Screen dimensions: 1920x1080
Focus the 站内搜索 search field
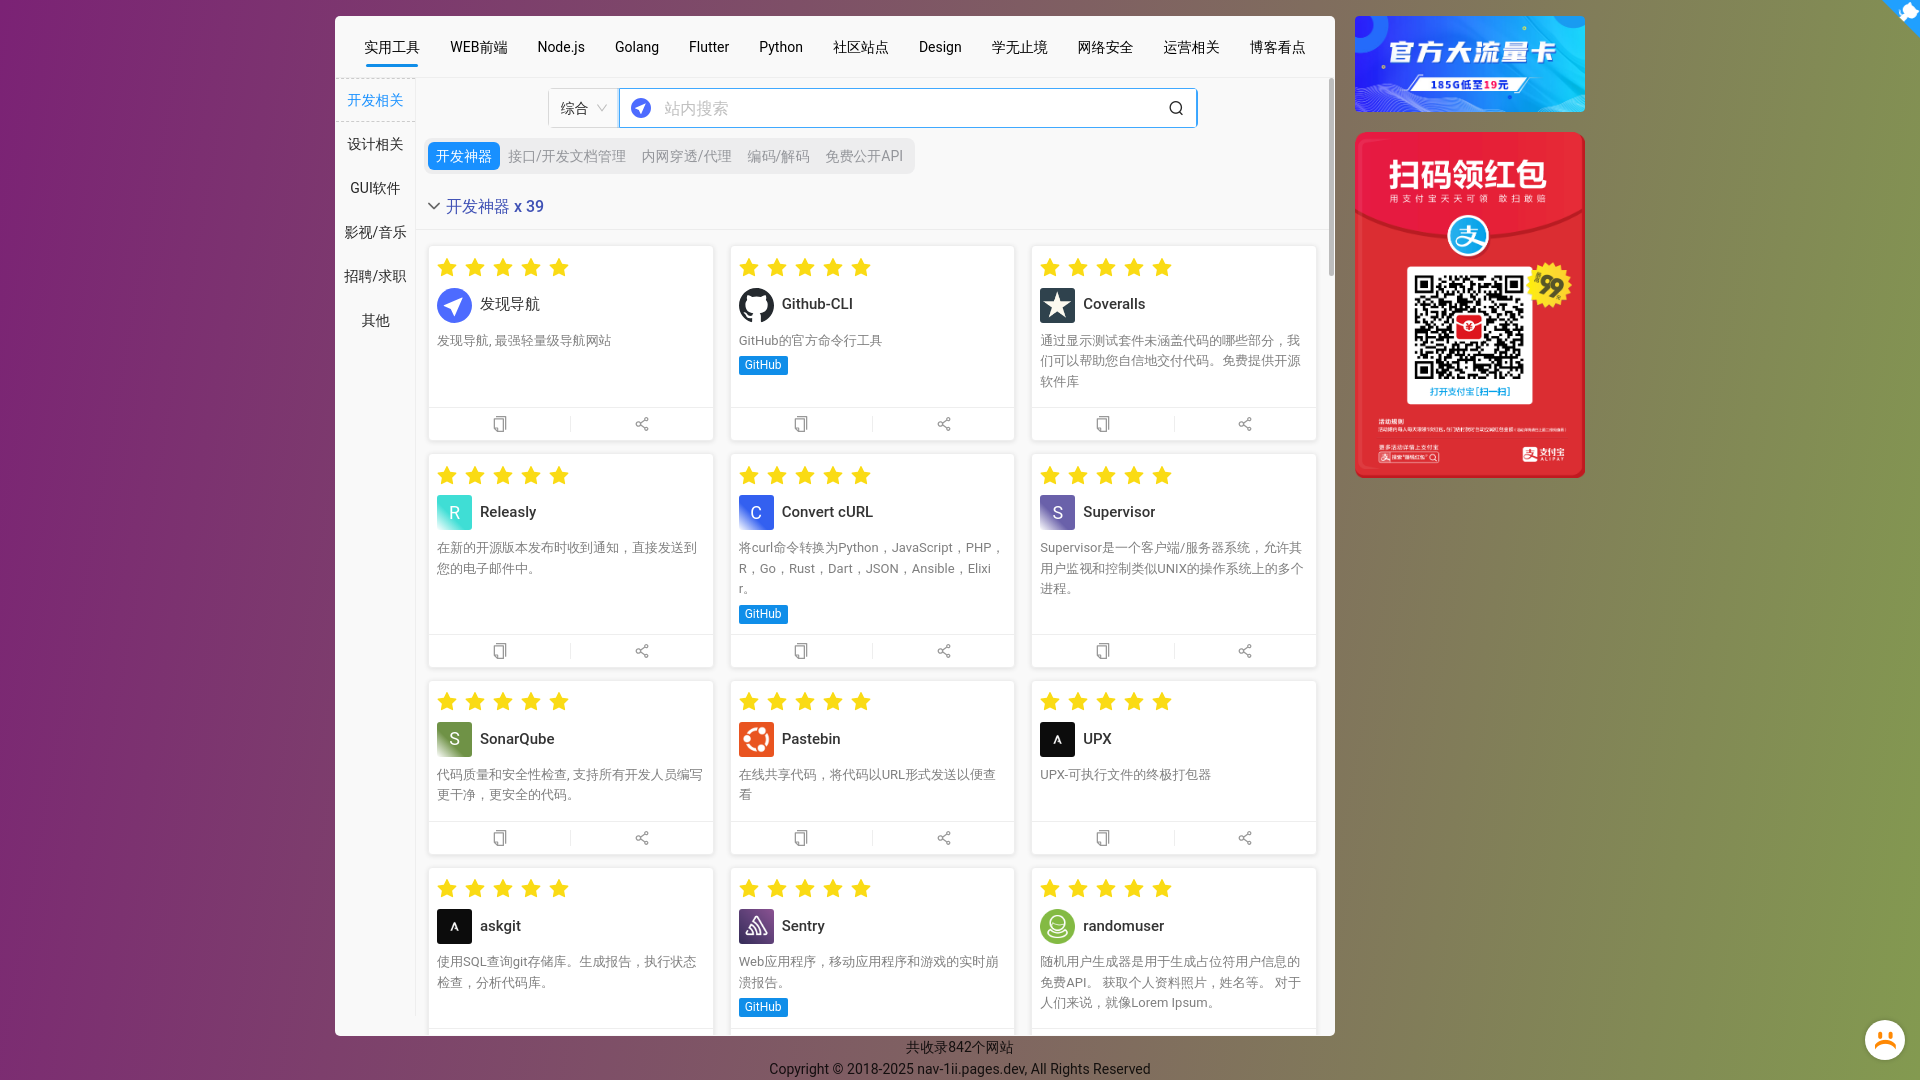[908, 108]
